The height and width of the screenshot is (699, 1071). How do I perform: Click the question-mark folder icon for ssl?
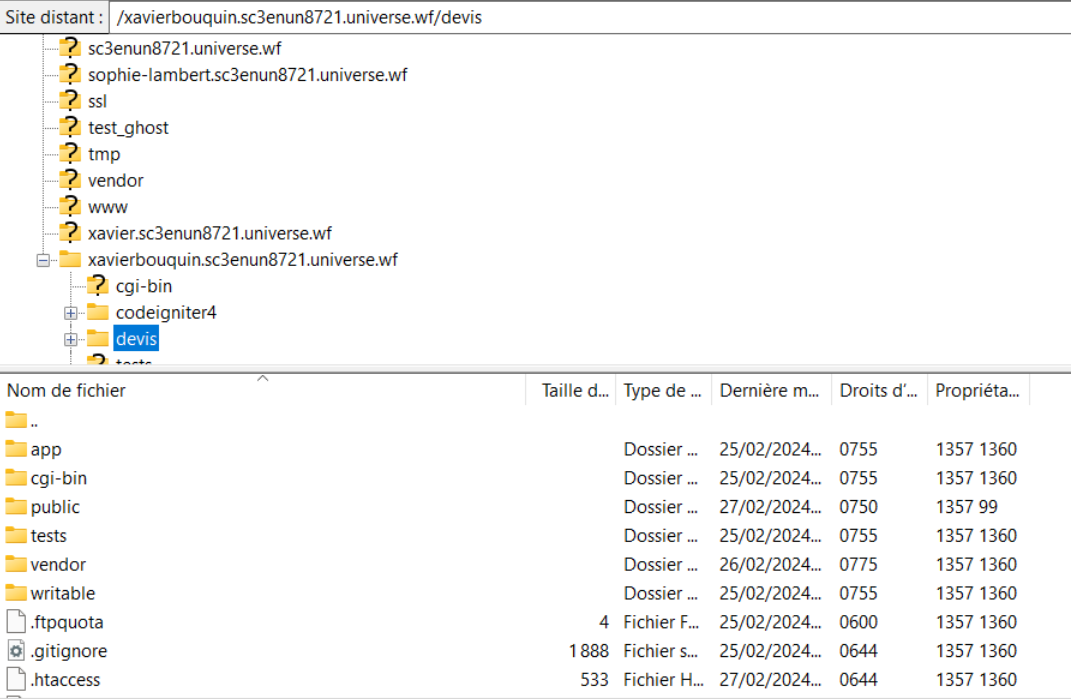click(69, 101)
